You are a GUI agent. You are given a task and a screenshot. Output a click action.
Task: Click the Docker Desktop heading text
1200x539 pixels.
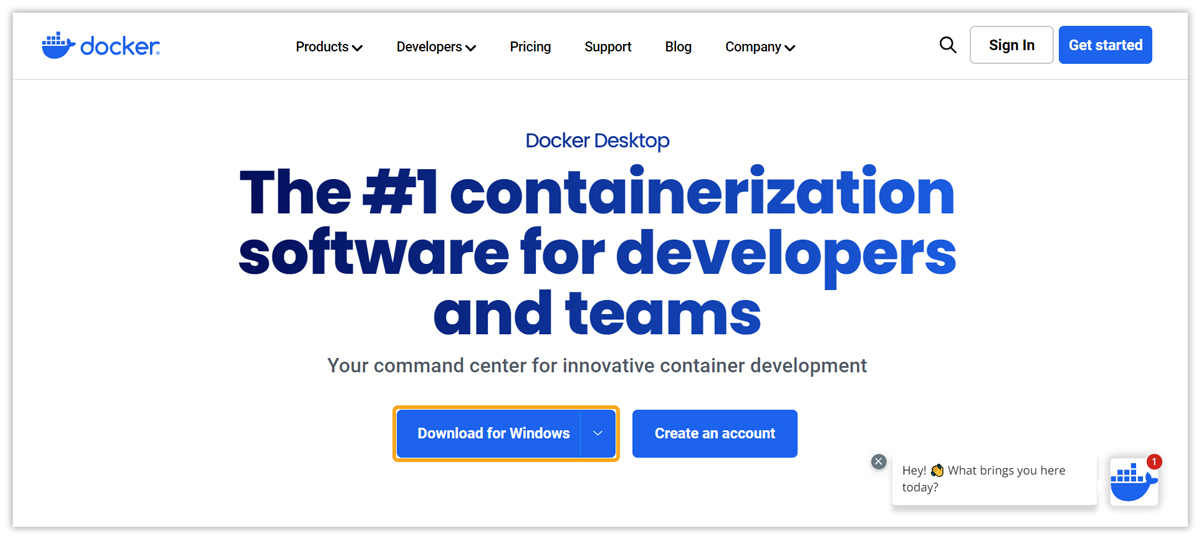598,141
